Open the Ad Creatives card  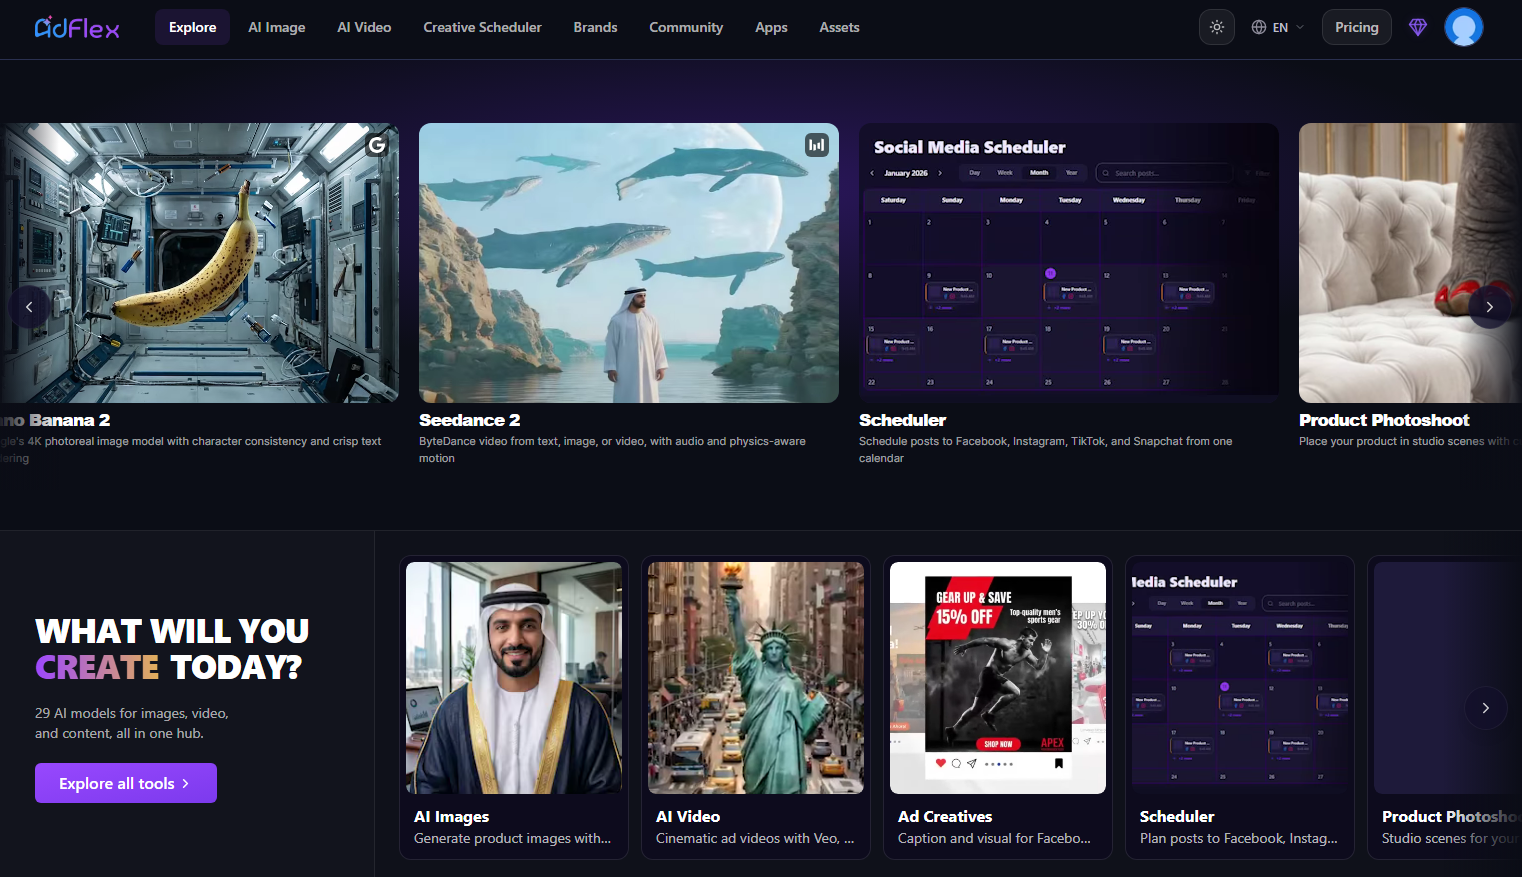[998, 707]
